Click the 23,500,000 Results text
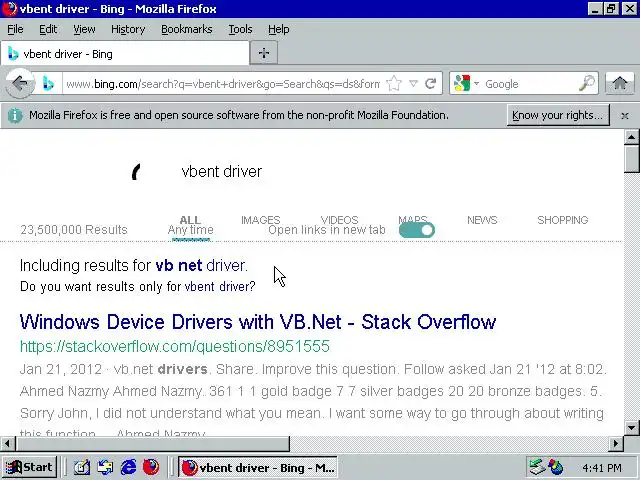The width and height of the screenshot is (640, 480). click(x=74, y=230)
